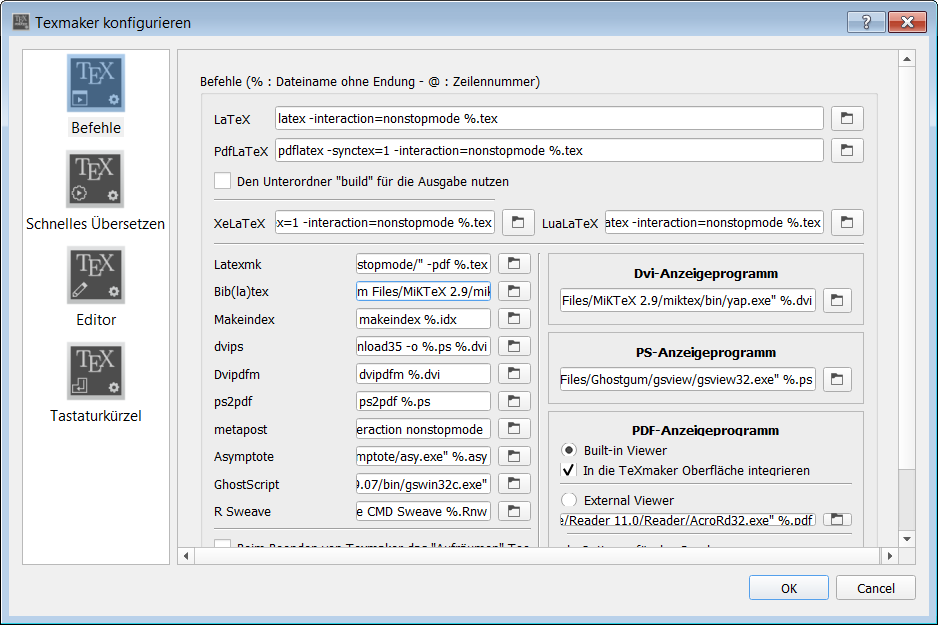Click the Makeindex command field

tap(423, 319)
